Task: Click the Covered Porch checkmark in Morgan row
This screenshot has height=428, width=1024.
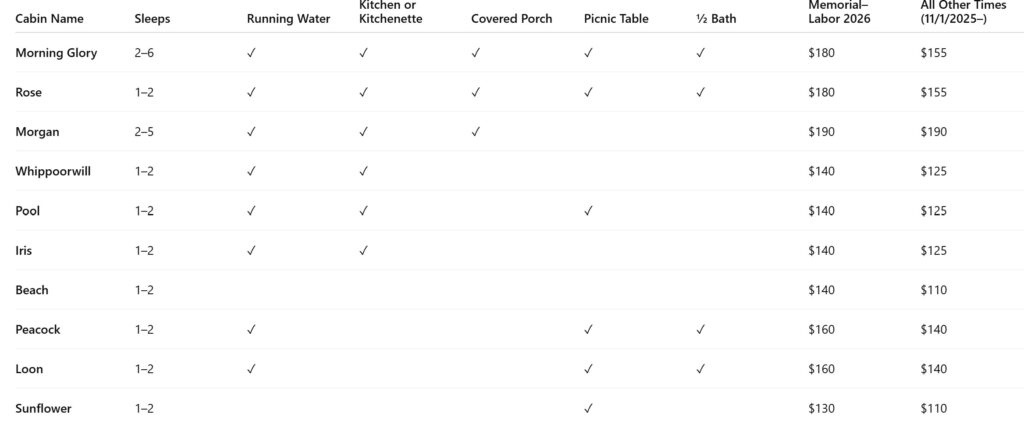Action: tap(476, 132)
